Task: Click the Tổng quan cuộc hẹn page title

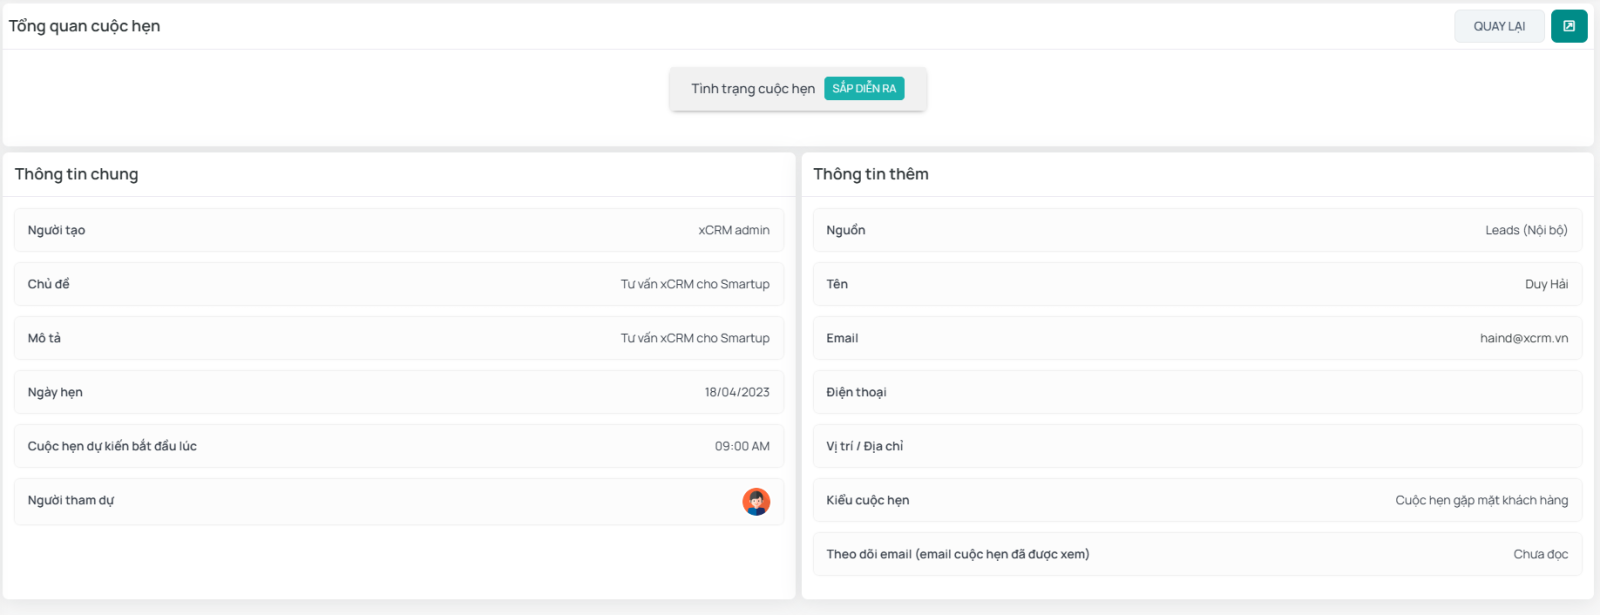Action: [x=85, y=26]
